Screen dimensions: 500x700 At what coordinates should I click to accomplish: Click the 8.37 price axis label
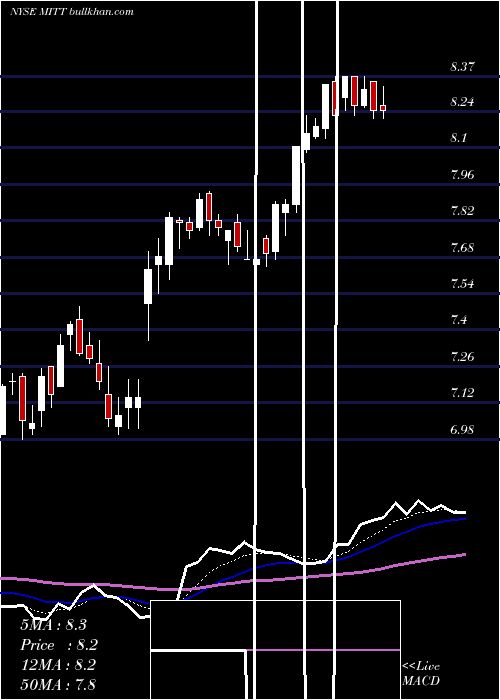point(462,67)
